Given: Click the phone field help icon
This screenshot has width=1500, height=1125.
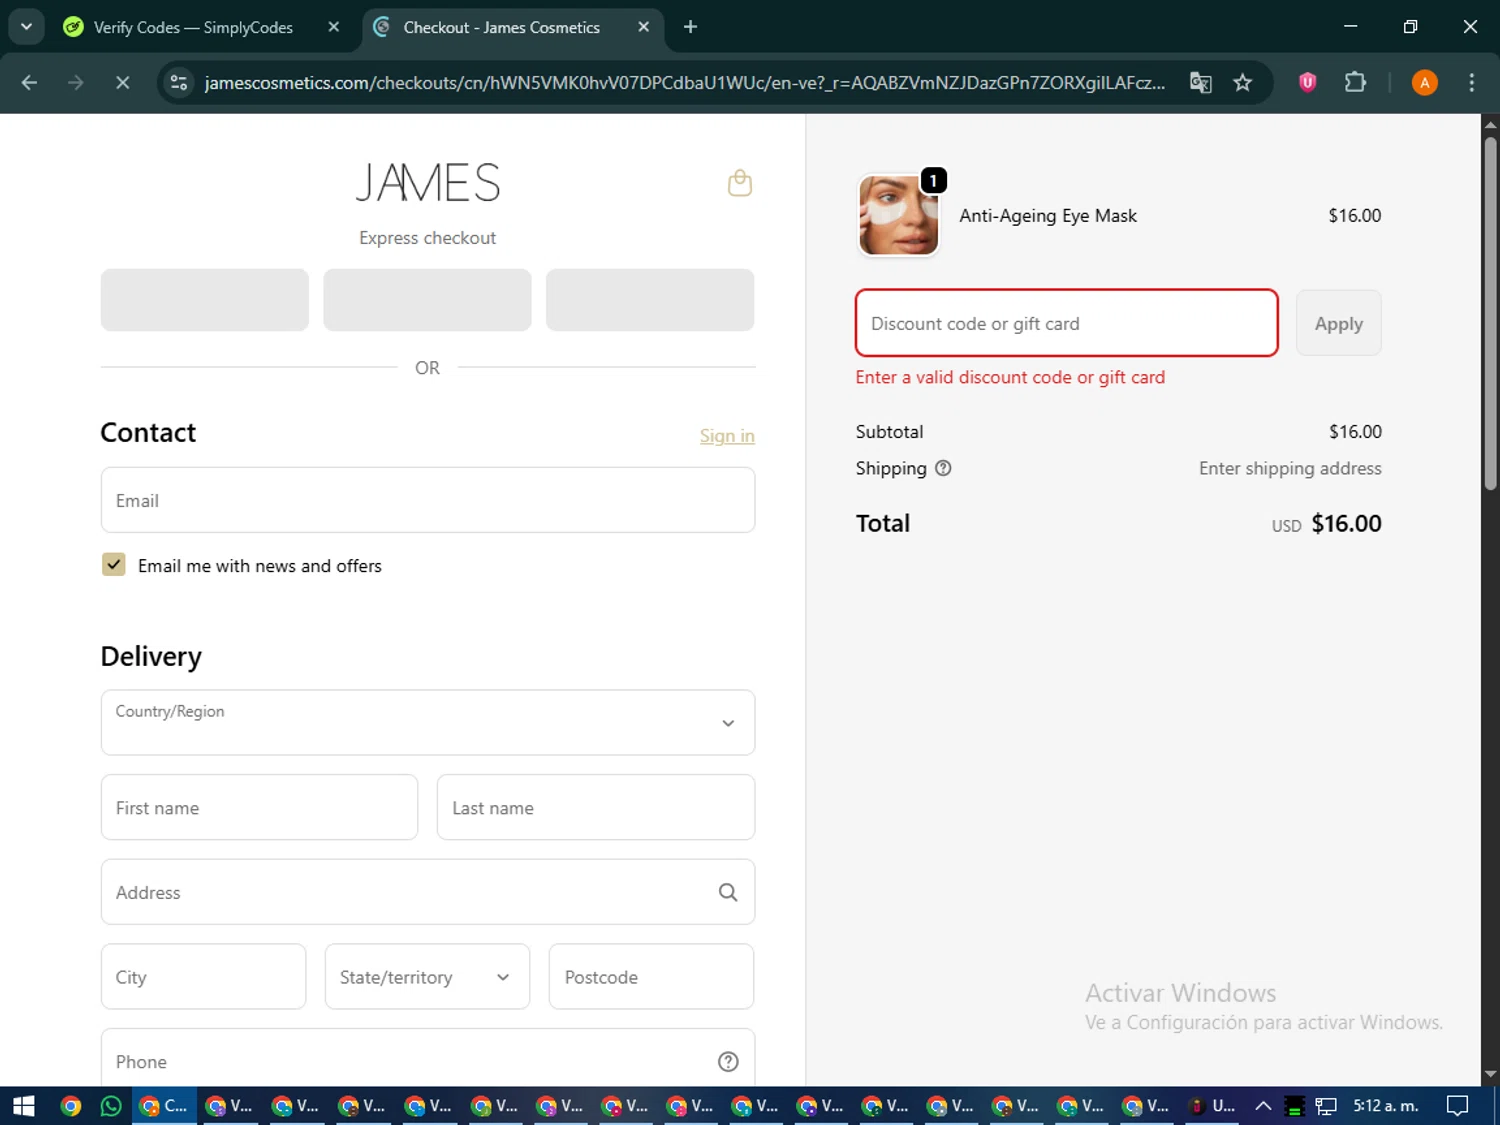Looking at the screenshot, I should pos(728,1062).
